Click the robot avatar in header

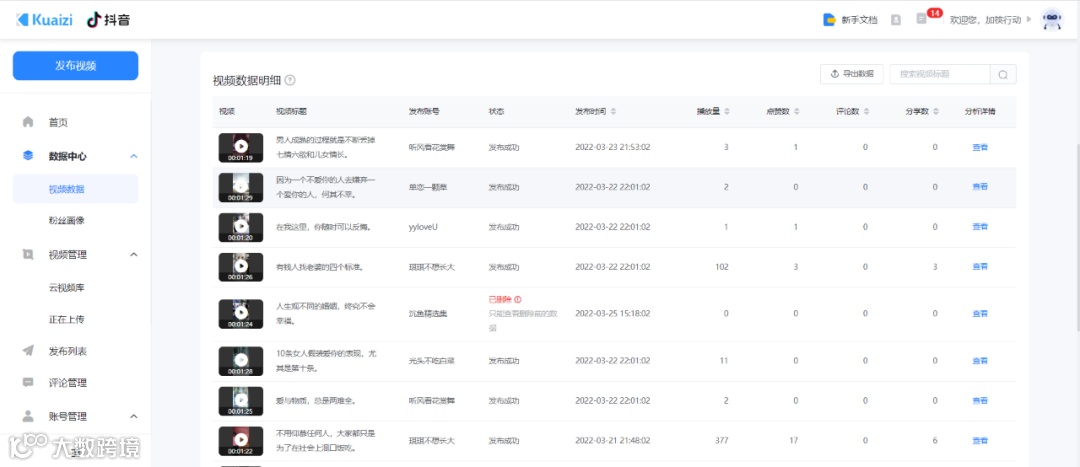coord(1052,20)
